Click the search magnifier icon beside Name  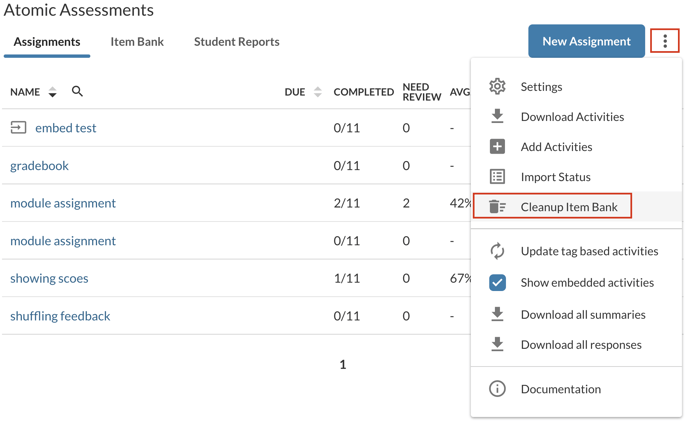(77, 92)
